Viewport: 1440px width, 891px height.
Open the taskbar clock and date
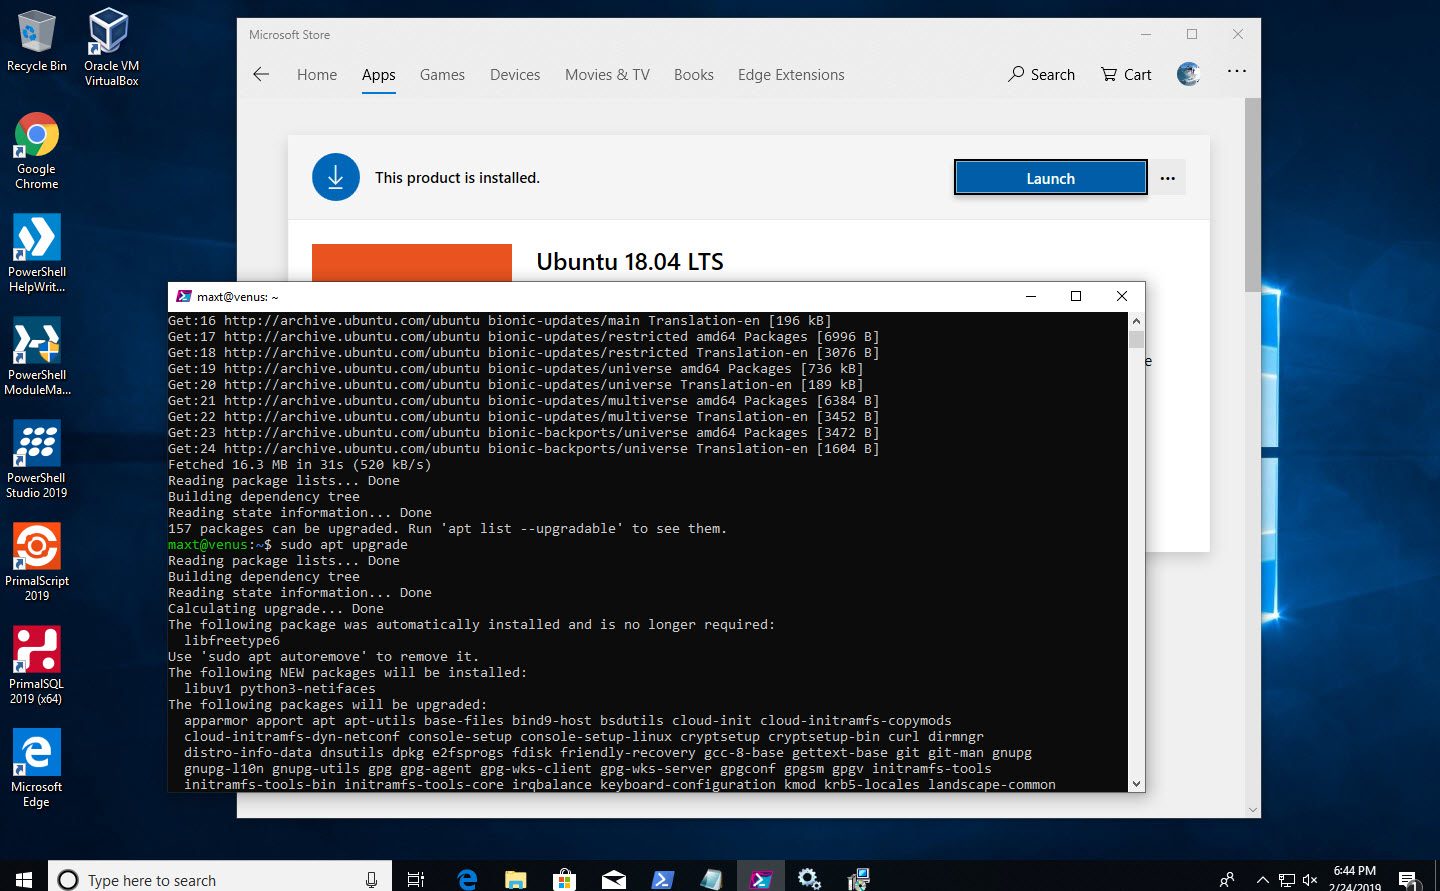coord(1355,878)
